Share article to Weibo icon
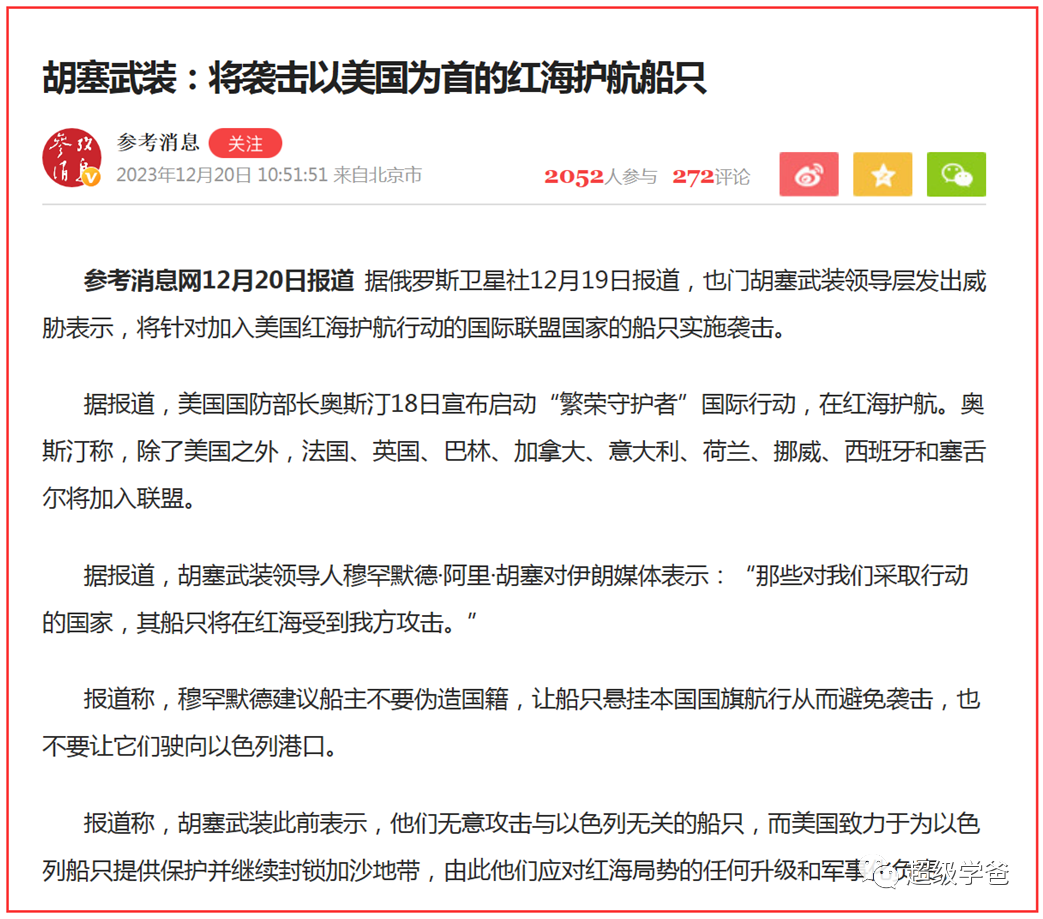The image size is (1043, 919). (809, 174)
